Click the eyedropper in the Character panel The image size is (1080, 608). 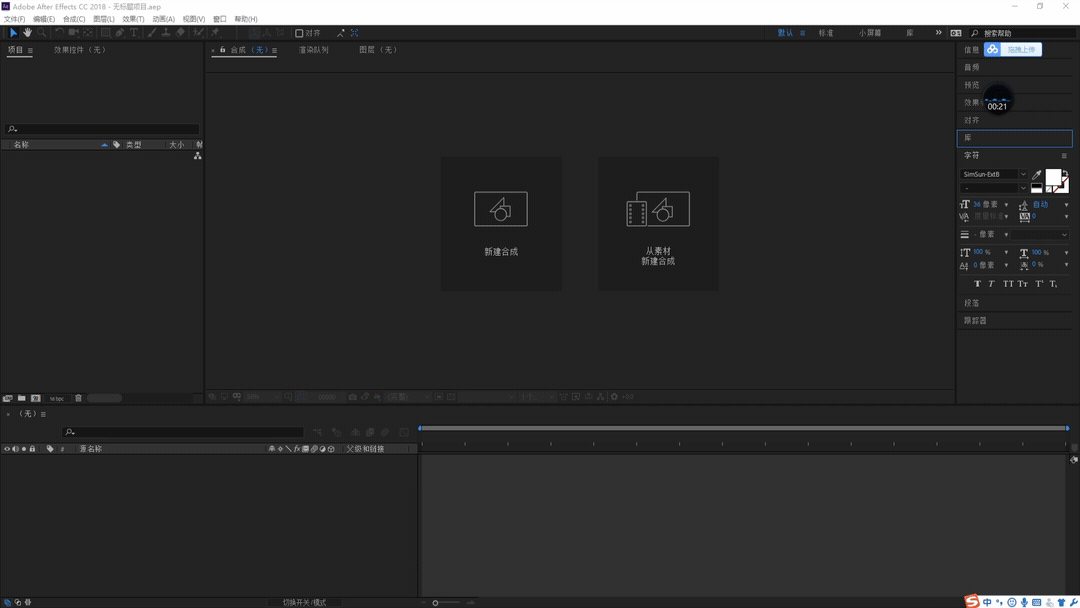pos(1037,175)
